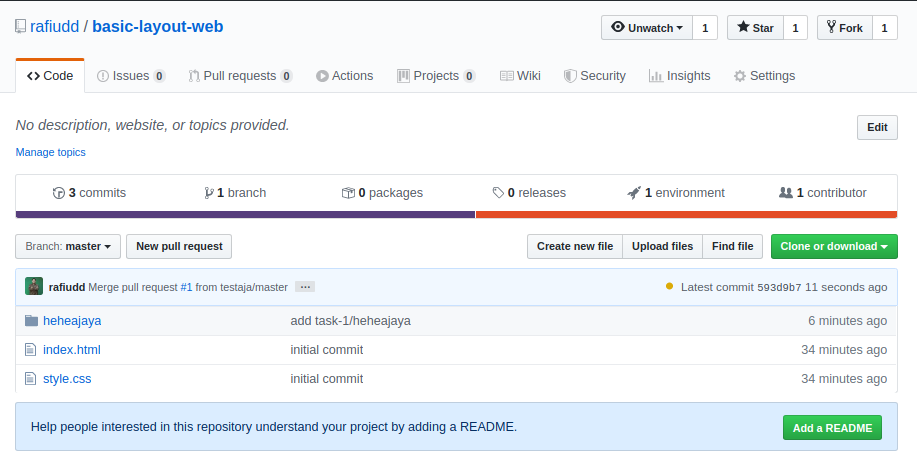Open latest commit 593d9b7
Viewport: 917px width, 469px height.
click(x=779, y=287)
